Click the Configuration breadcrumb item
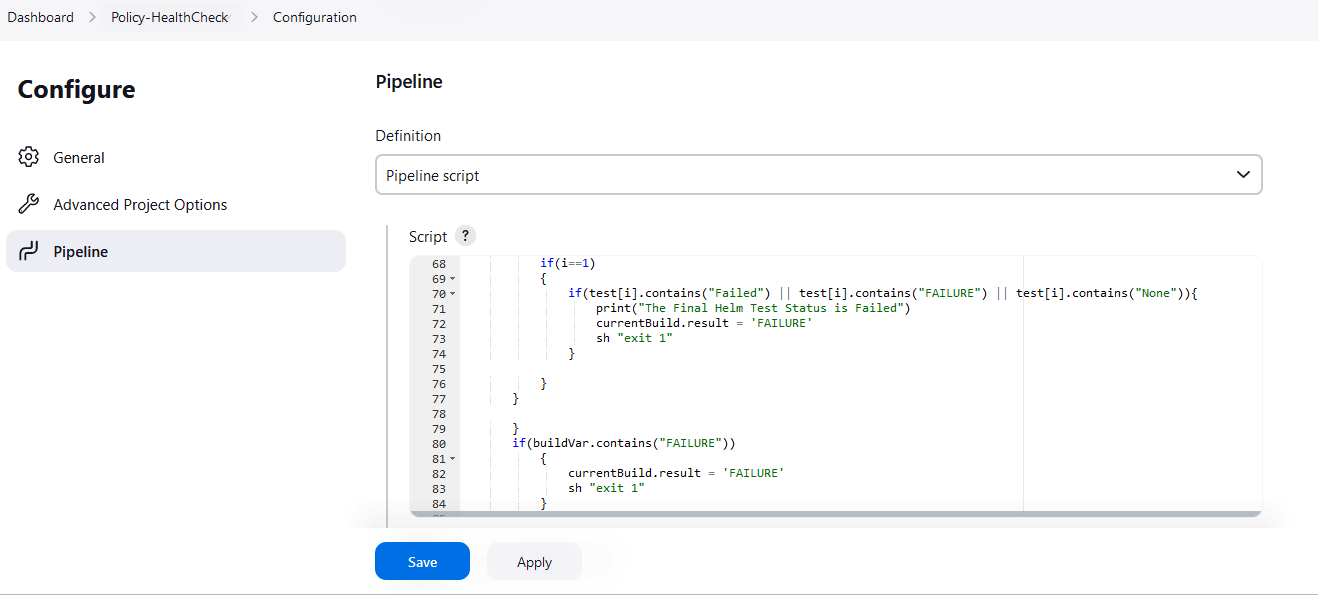The width and height of the screenshot is (1318, 595). (314, 16)
